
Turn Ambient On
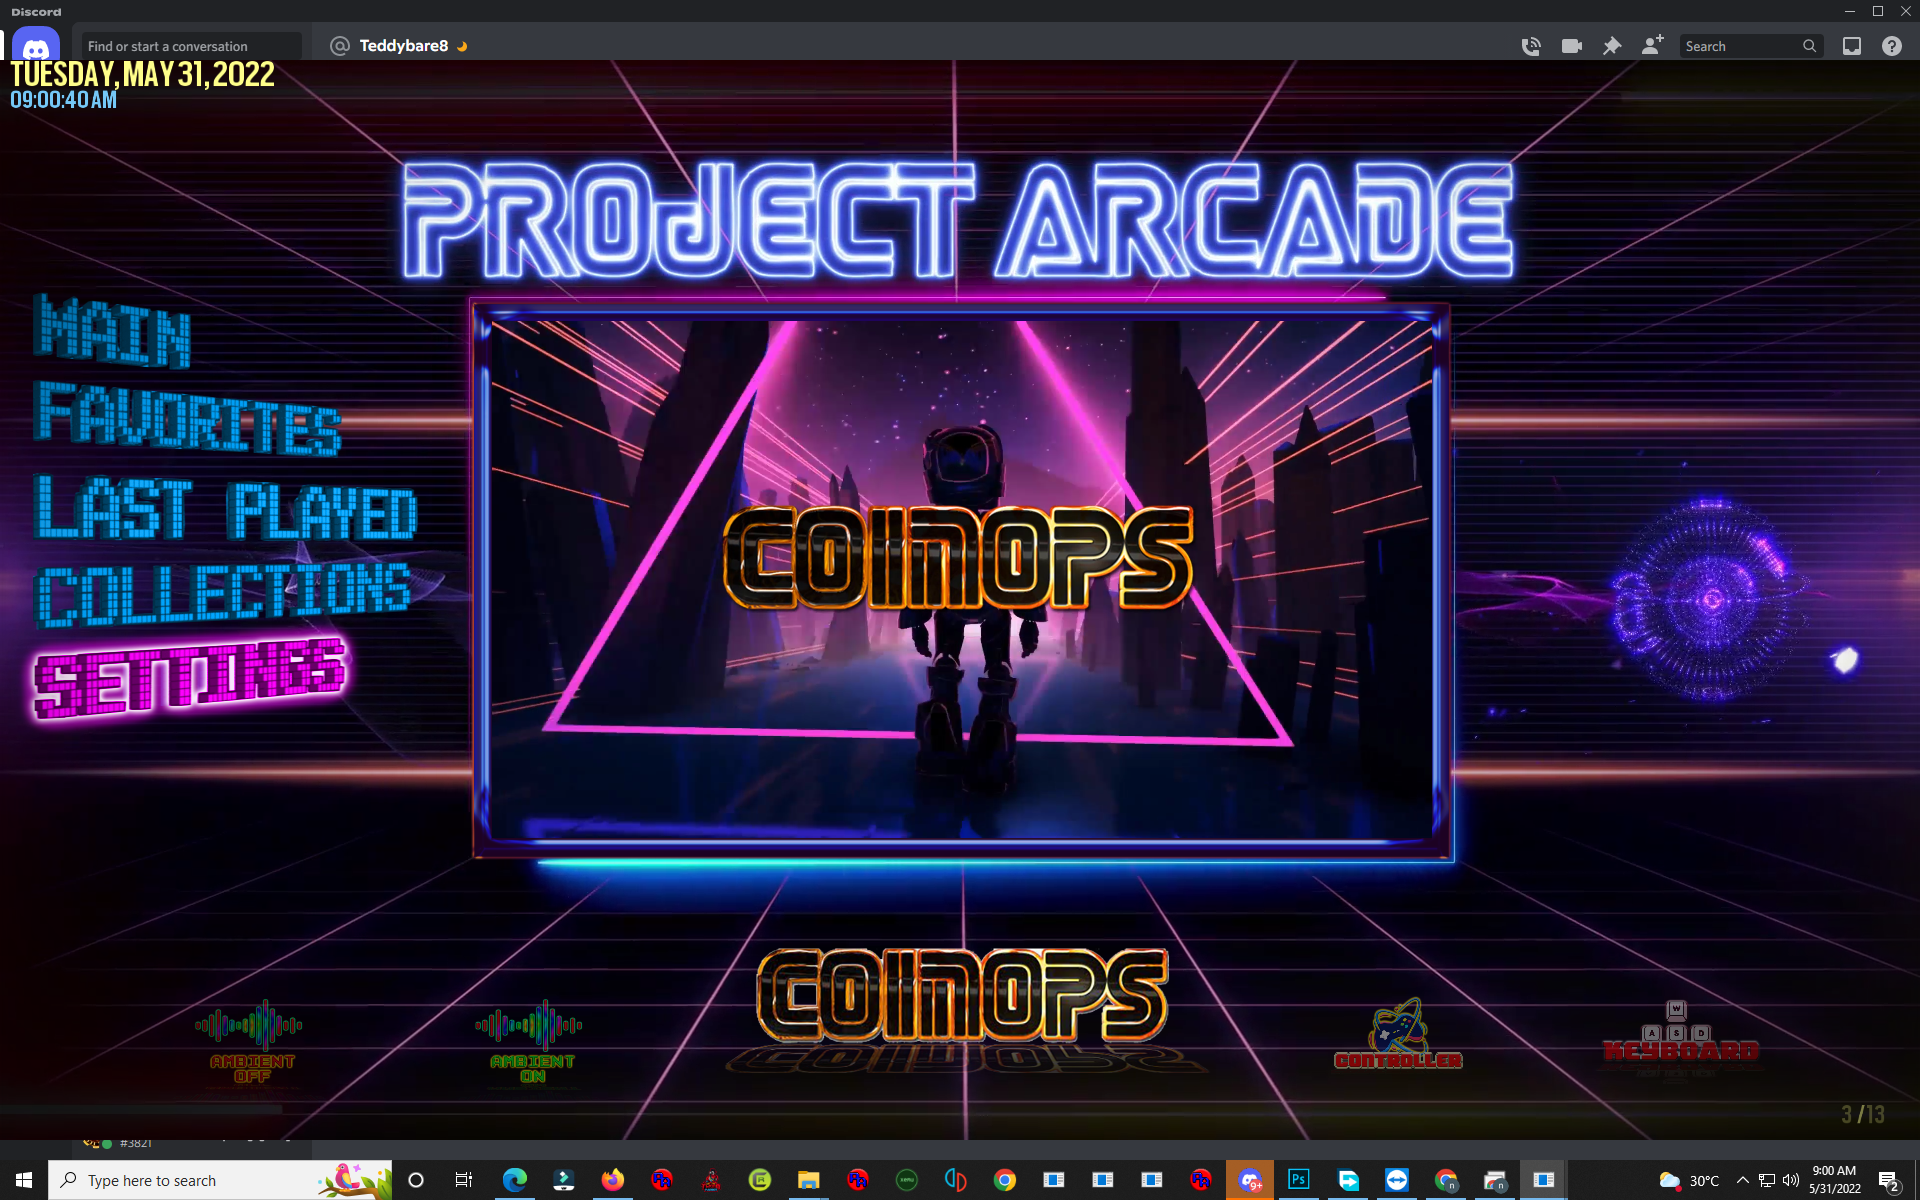(x=531, y=1041)
